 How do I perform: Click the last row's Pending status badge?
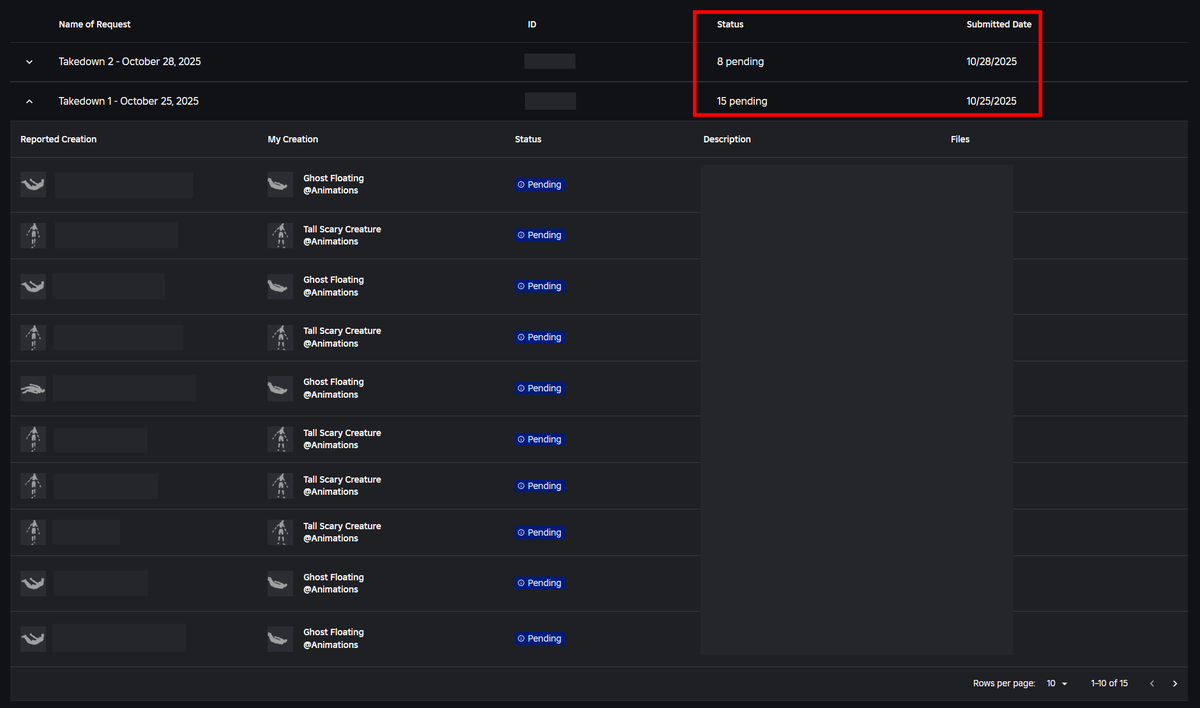[x=540, y=639]
